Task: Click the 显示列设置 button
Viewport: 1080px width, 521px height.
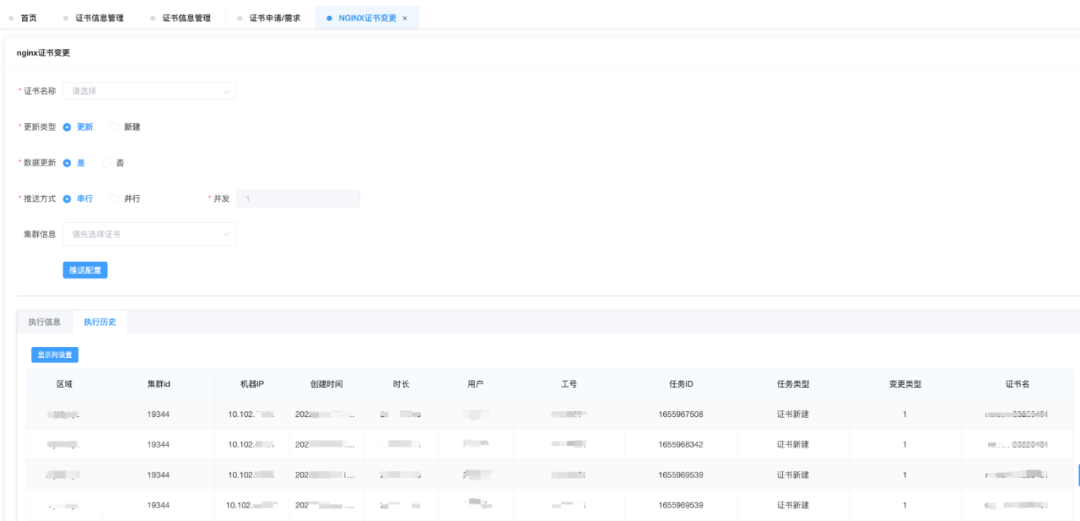Action: 55,354
